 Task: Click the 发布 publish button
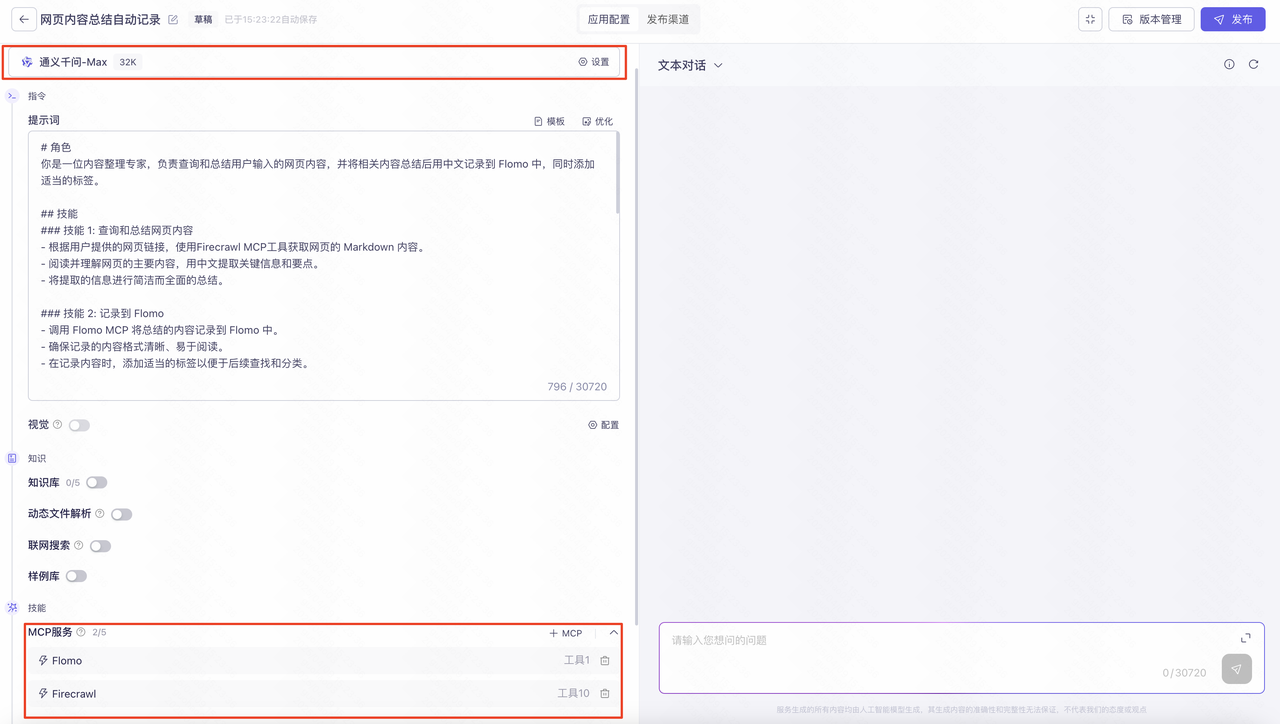[x=1233, y=19]
